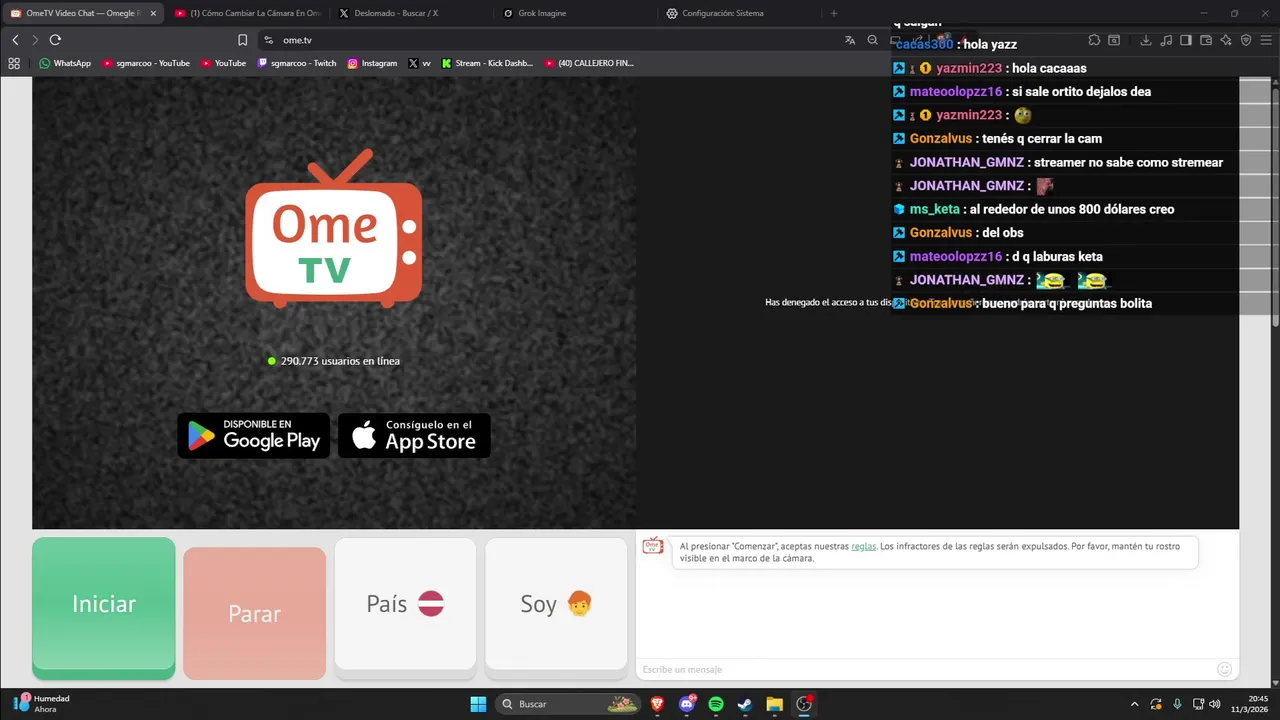Toggle the browser sidebar panel icon
The image size is (1280, 720).
tap(1186, 40)
